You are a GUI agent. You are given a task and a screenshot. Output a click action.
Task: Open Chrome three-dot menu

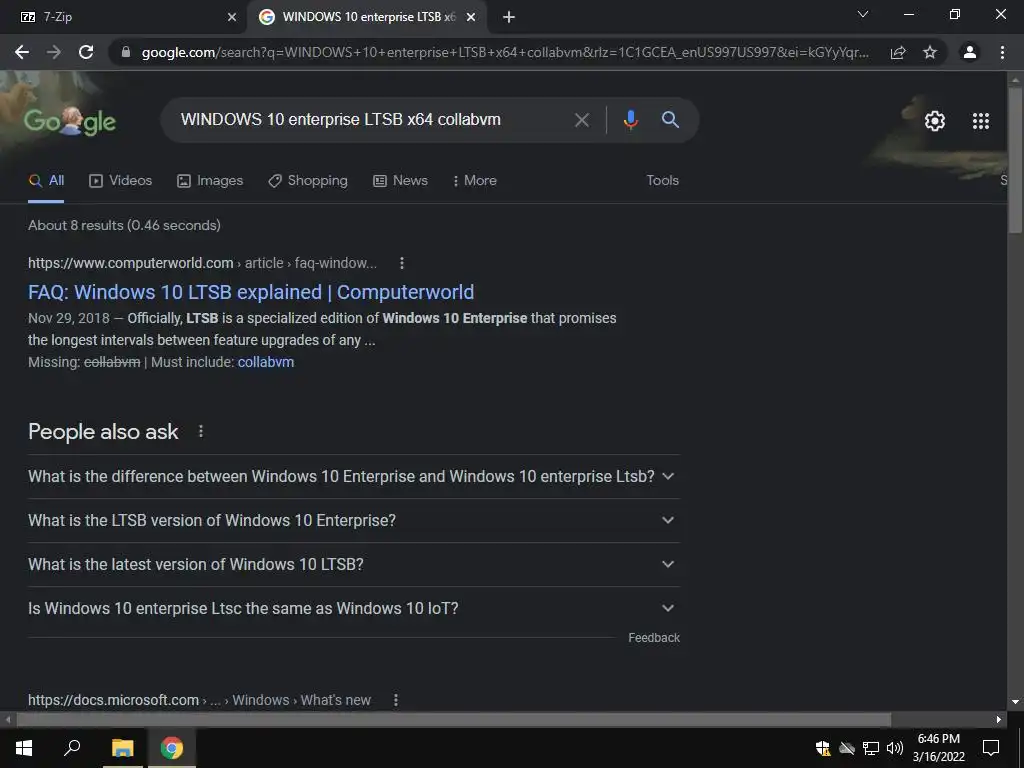pyautogui.click(x=1002, y=52)
